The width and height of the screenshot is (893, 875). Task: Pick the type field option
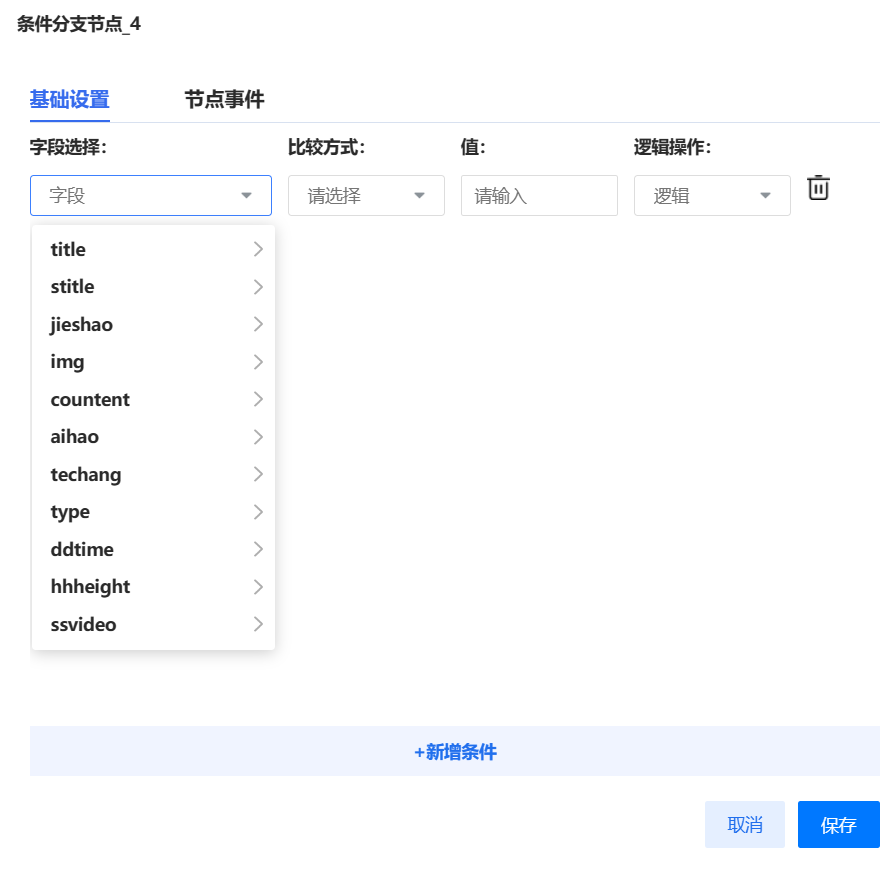[70, 512]
